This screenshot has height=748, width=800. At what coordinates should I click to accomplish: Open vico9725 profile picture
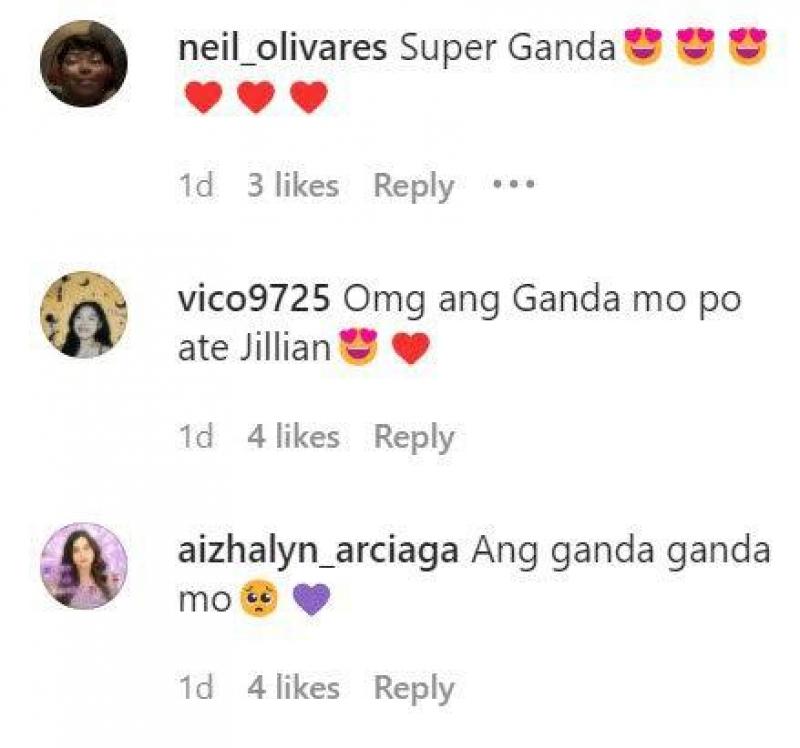click(84, 315)
